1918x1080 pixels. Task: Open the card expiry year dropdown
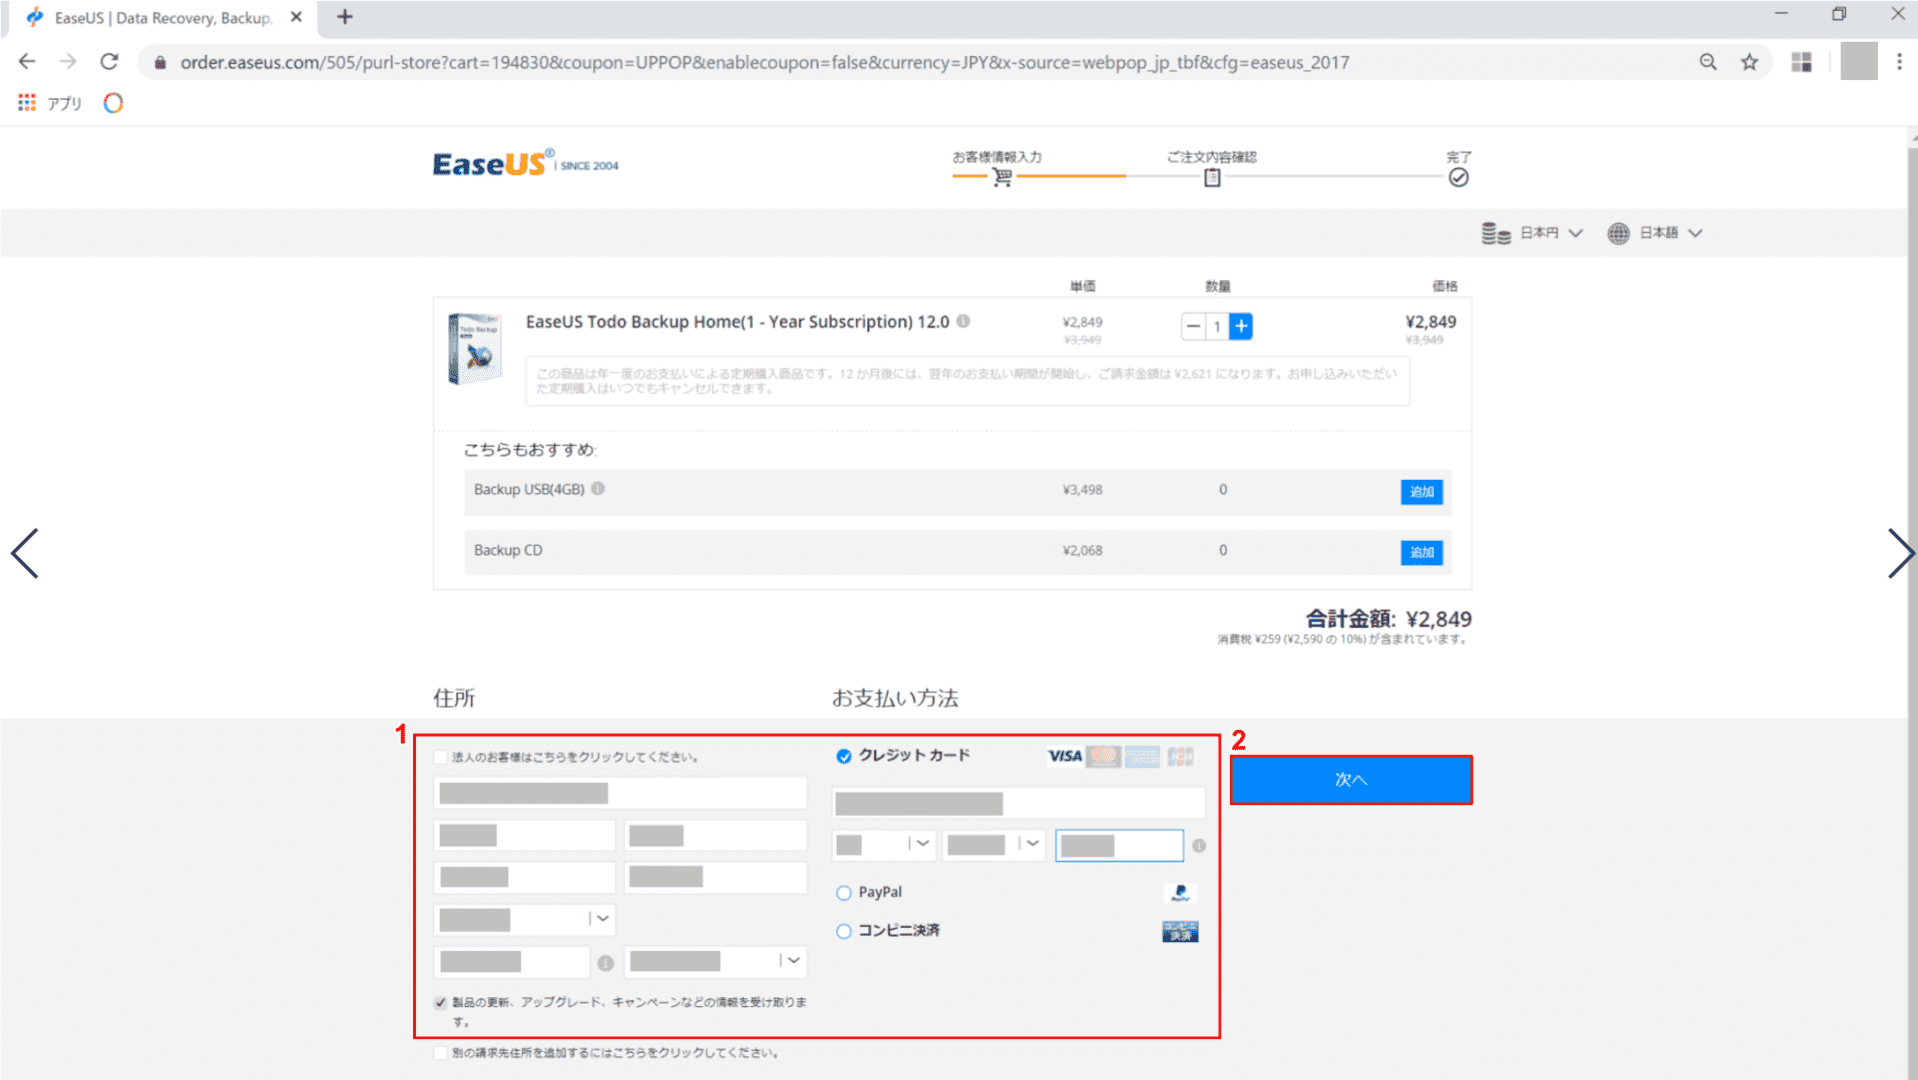994,845
